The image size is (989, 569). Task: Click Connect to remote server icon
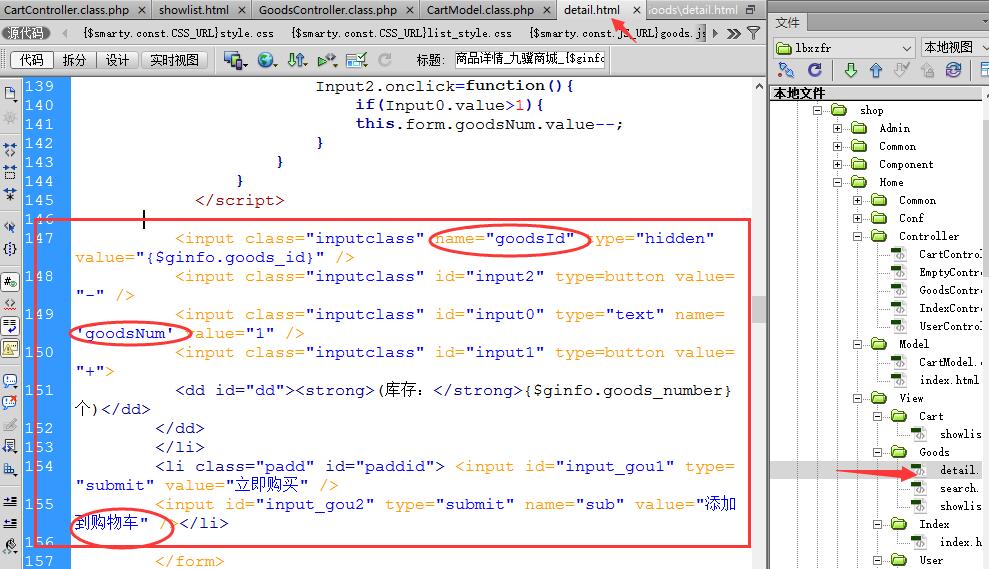click(x=785, y=69)
